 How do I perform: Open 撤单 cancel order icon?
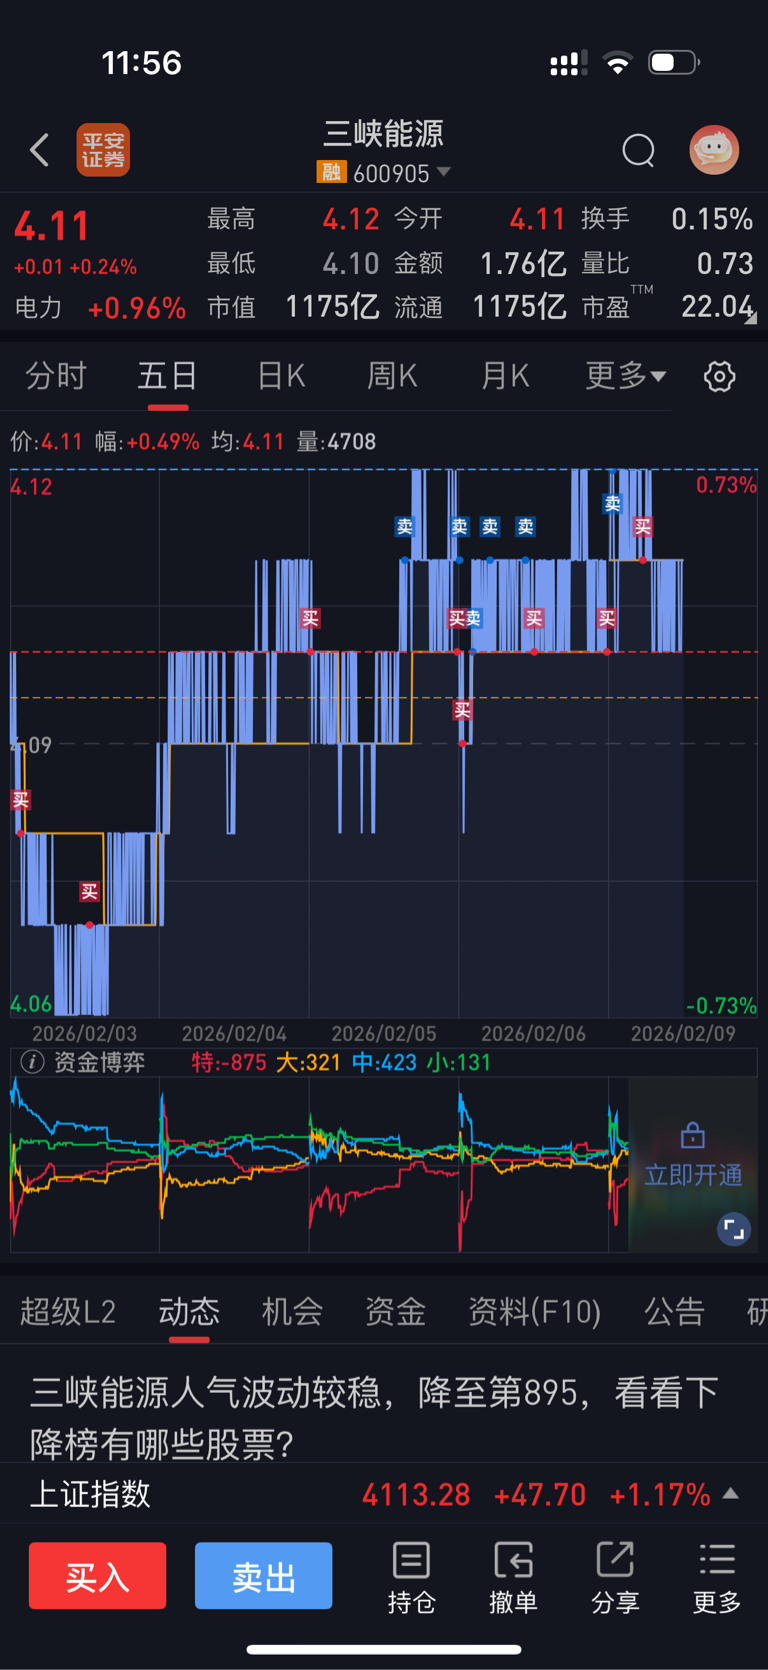click(x=513, y=1577)
